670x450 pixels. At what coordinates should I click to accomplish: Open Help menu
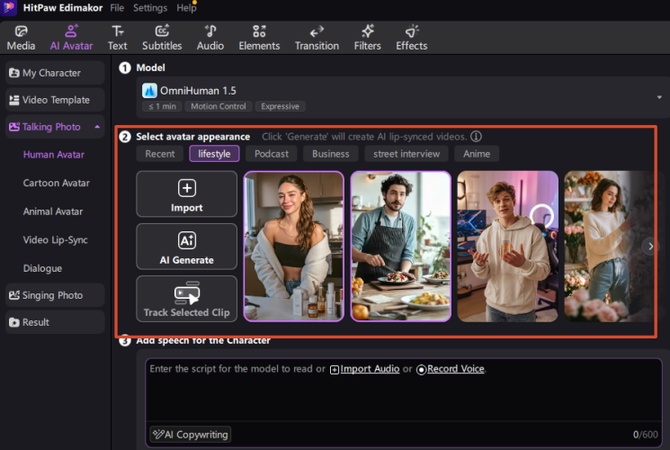click(186, 8)
